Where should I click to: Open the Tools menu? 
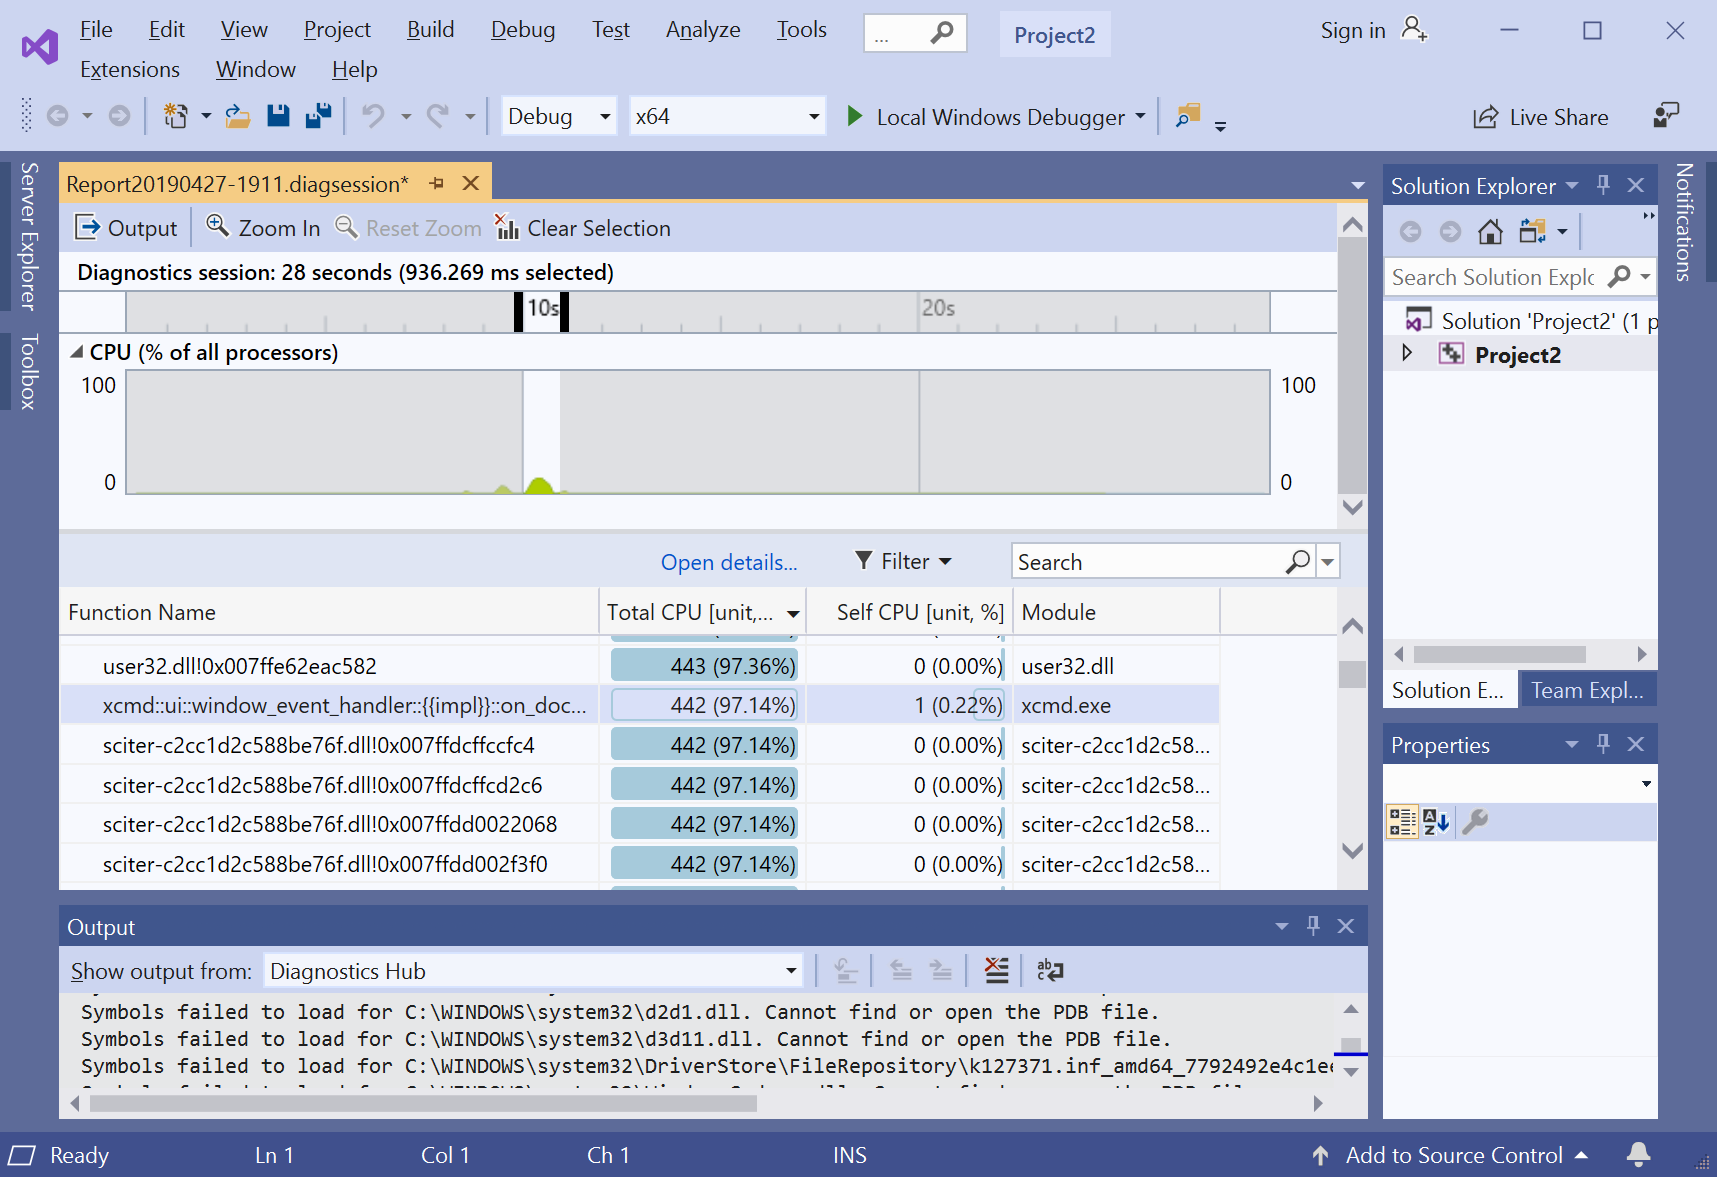click(802, 30)
